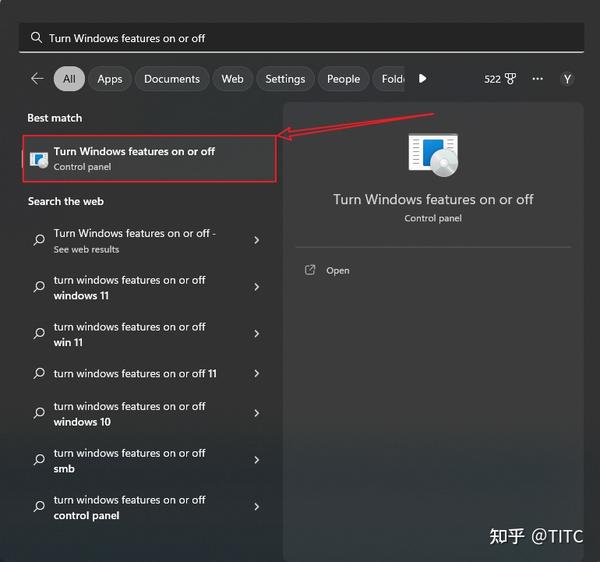Expand the 'control panel' suggestion chevron
The image size is (600, 562).
(257, 507)
